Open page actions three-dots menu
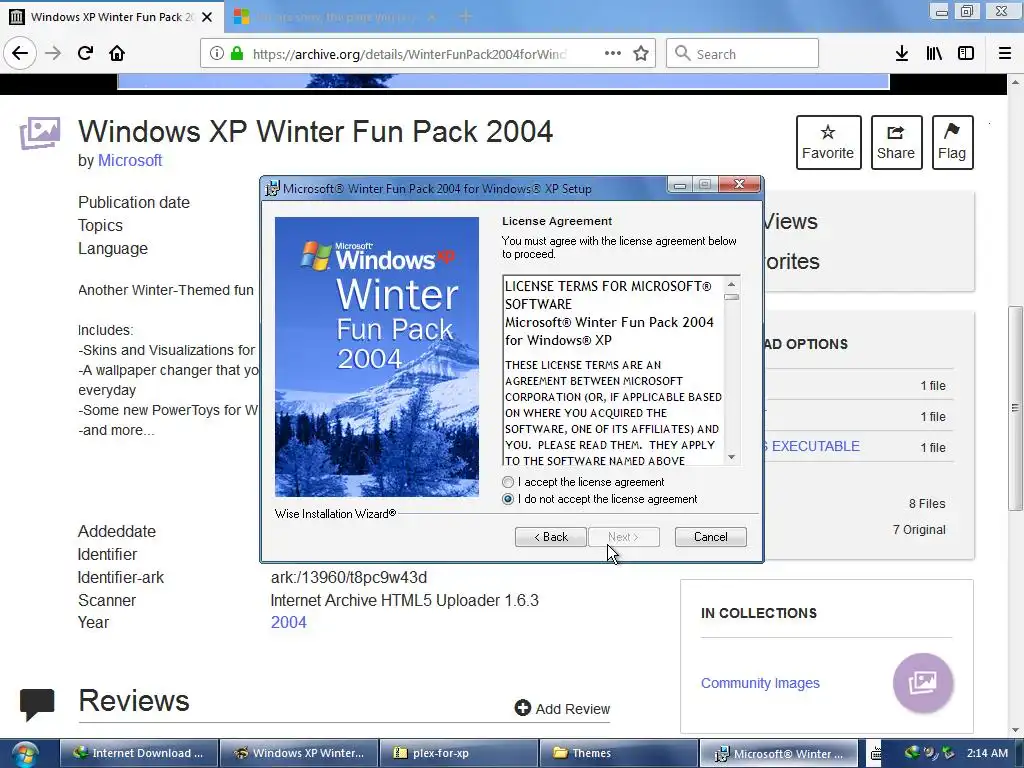 tap(613, 54)
